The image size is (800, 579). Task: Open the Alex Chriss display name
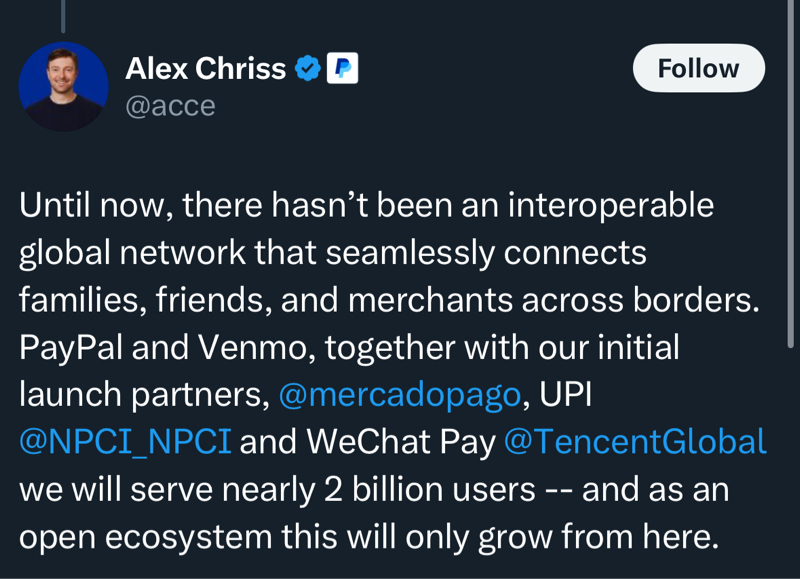(x=205, y=68)
